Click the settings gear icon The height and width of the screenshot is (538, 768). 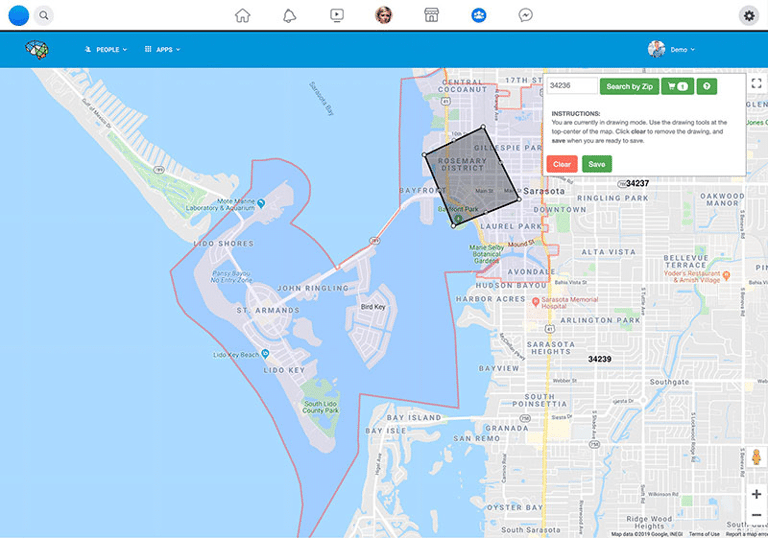(x=748, y=15)
